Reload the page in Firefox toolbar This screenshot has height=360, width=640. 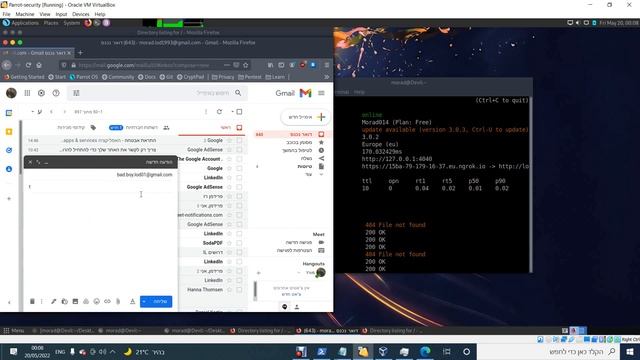tap(28, 65)
